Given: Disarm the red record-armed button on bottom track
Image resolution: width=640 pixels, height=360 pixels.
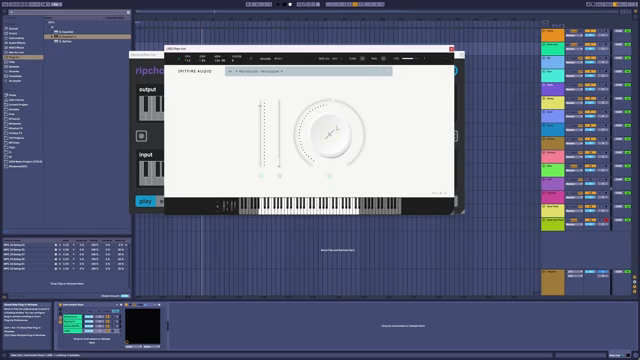Looking at the screenshot, I should (606, 220).
